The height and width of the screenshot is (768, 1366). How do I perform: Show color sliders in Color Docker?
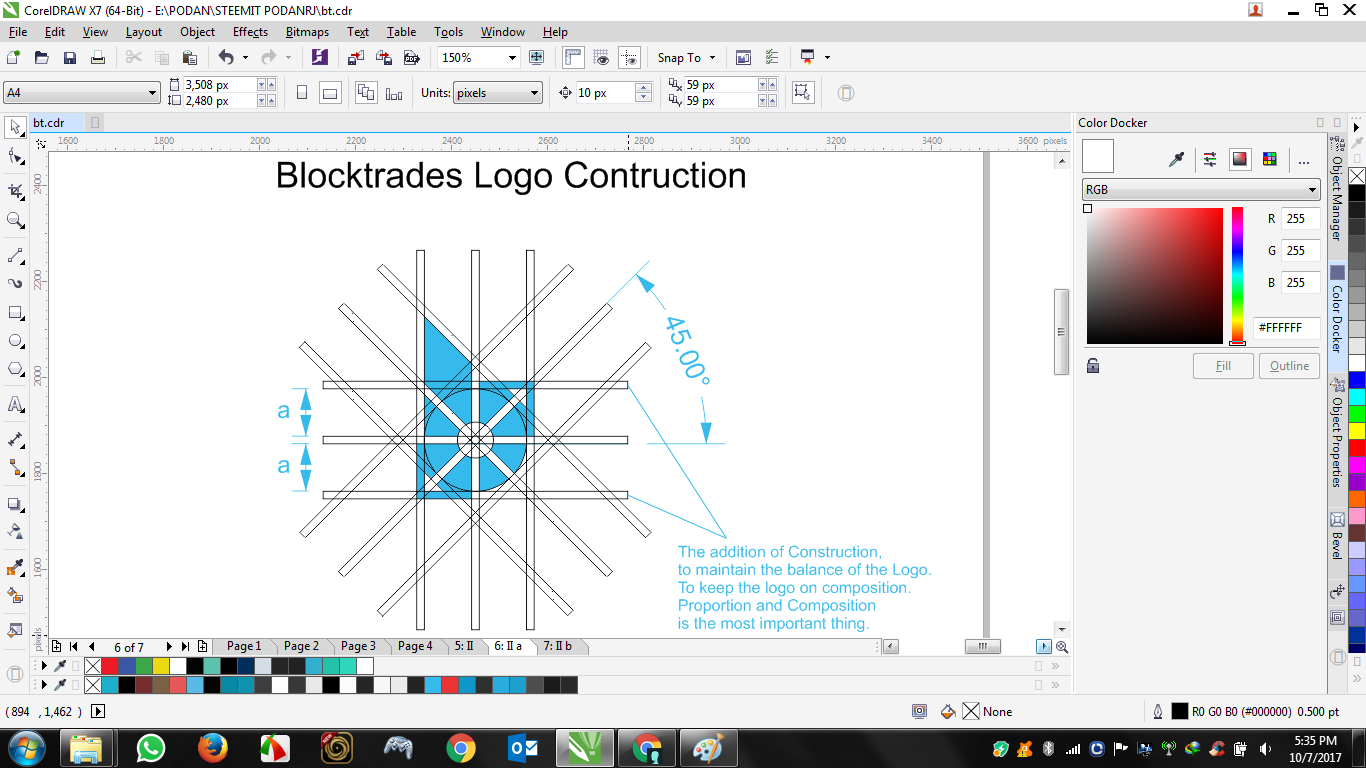[1210, 159]
